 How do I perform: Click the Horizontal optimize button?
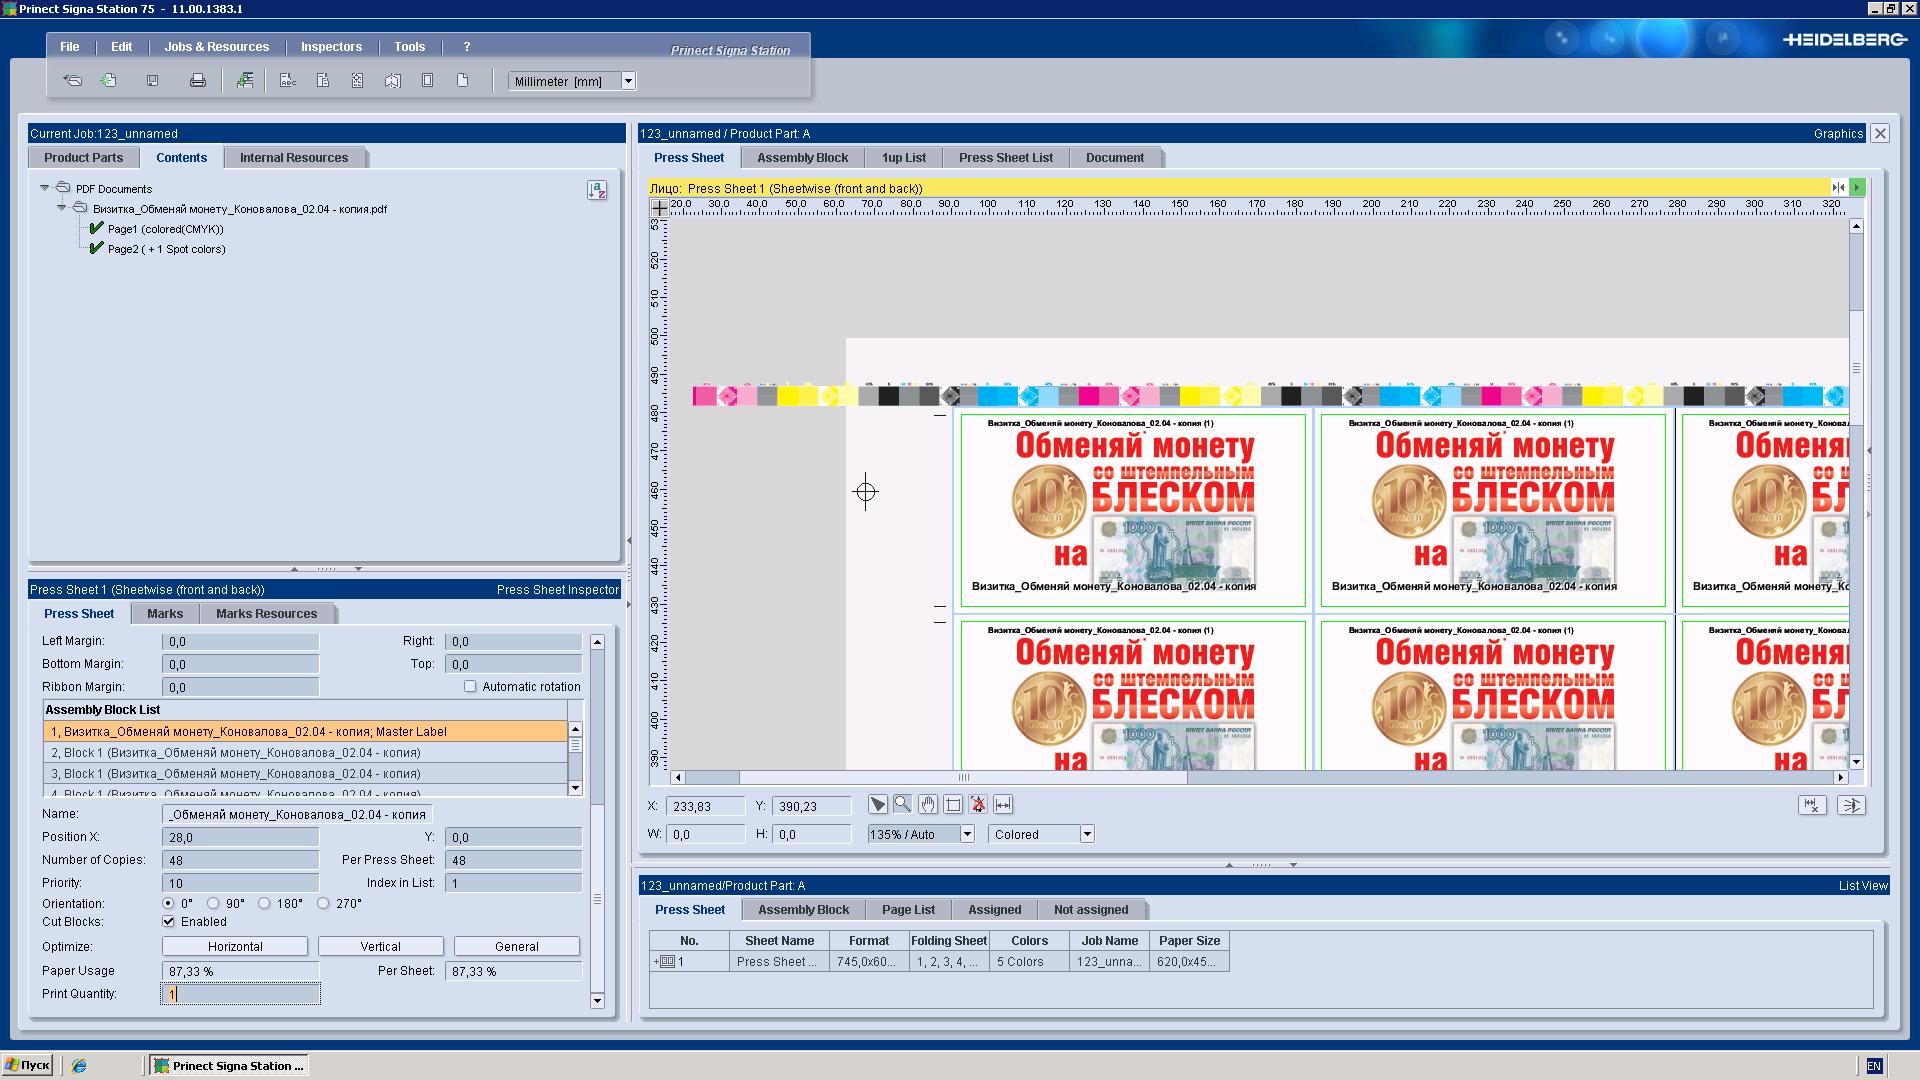(x=235, y=946)
